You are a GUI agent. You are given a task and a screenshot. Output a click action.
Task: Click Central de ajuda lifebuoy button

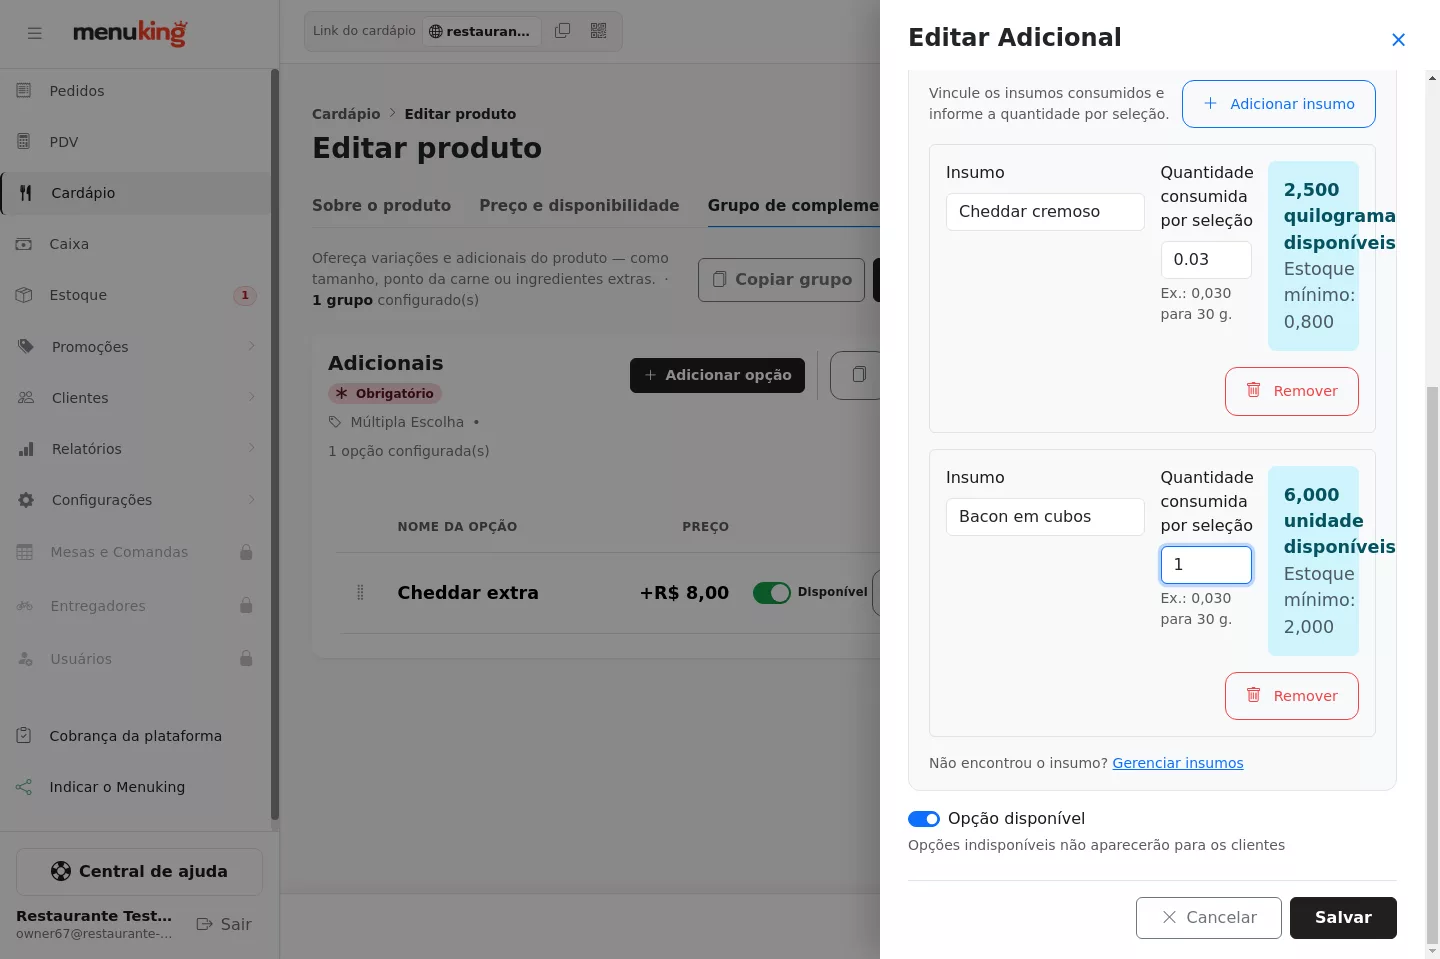[x=139, y=872]
